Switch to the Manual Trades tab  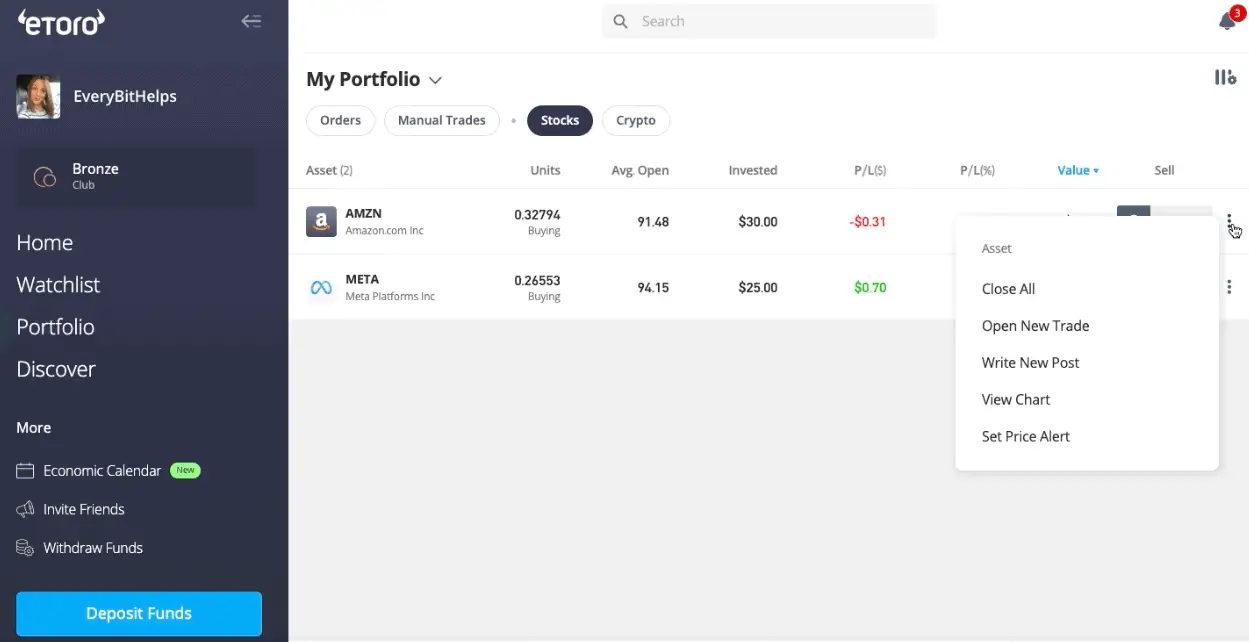(441, 121)
